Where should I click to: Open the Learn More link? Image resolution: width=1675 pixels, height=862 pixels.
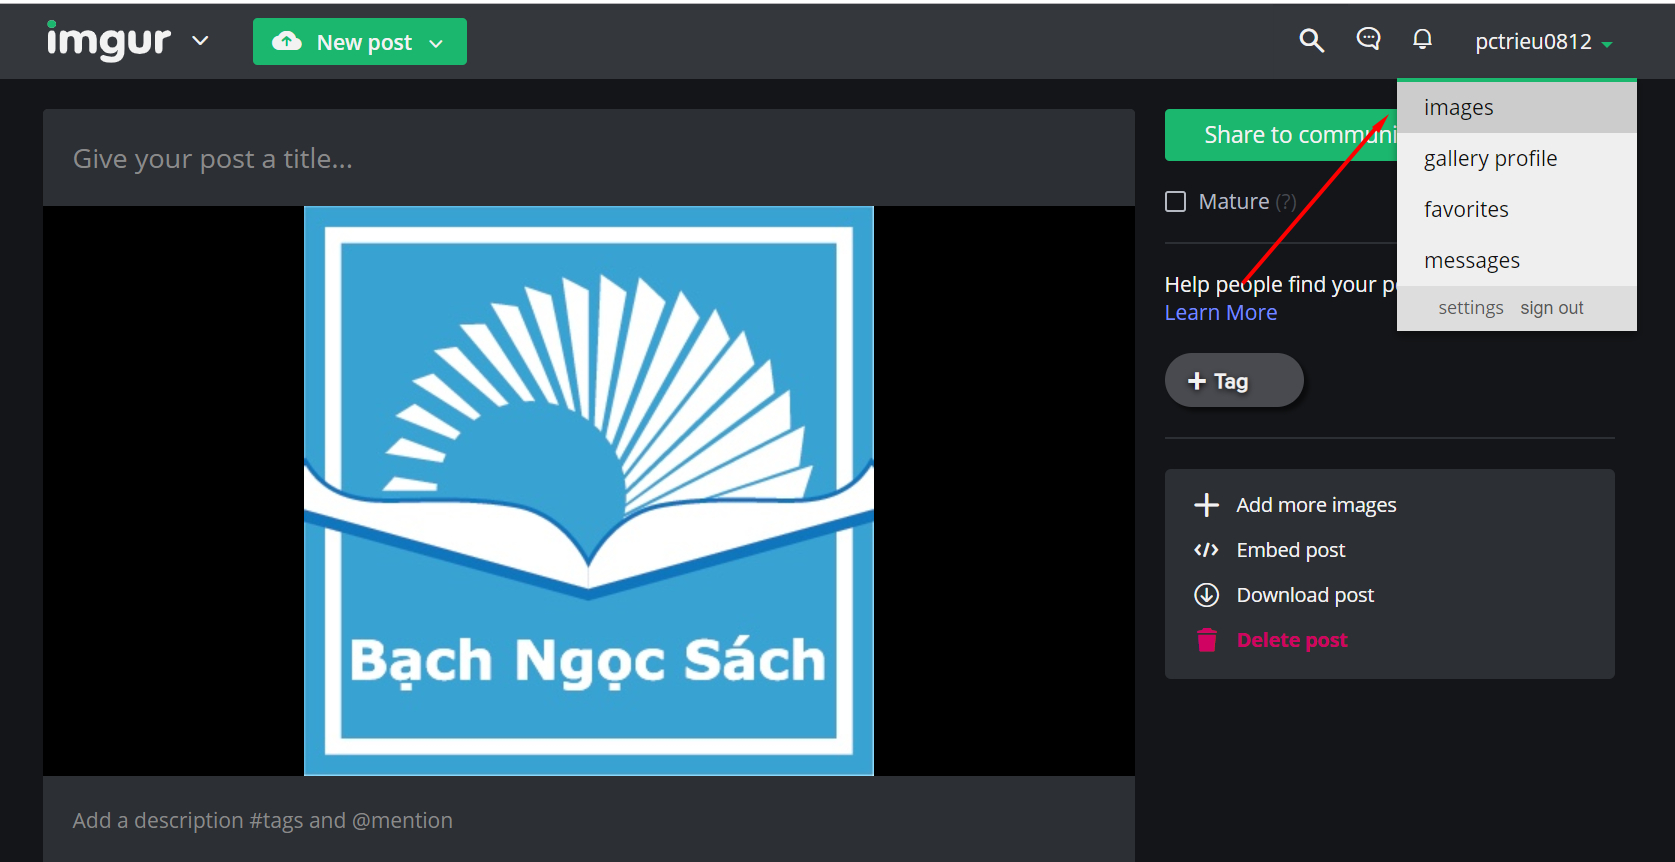tap(1220, 313)
